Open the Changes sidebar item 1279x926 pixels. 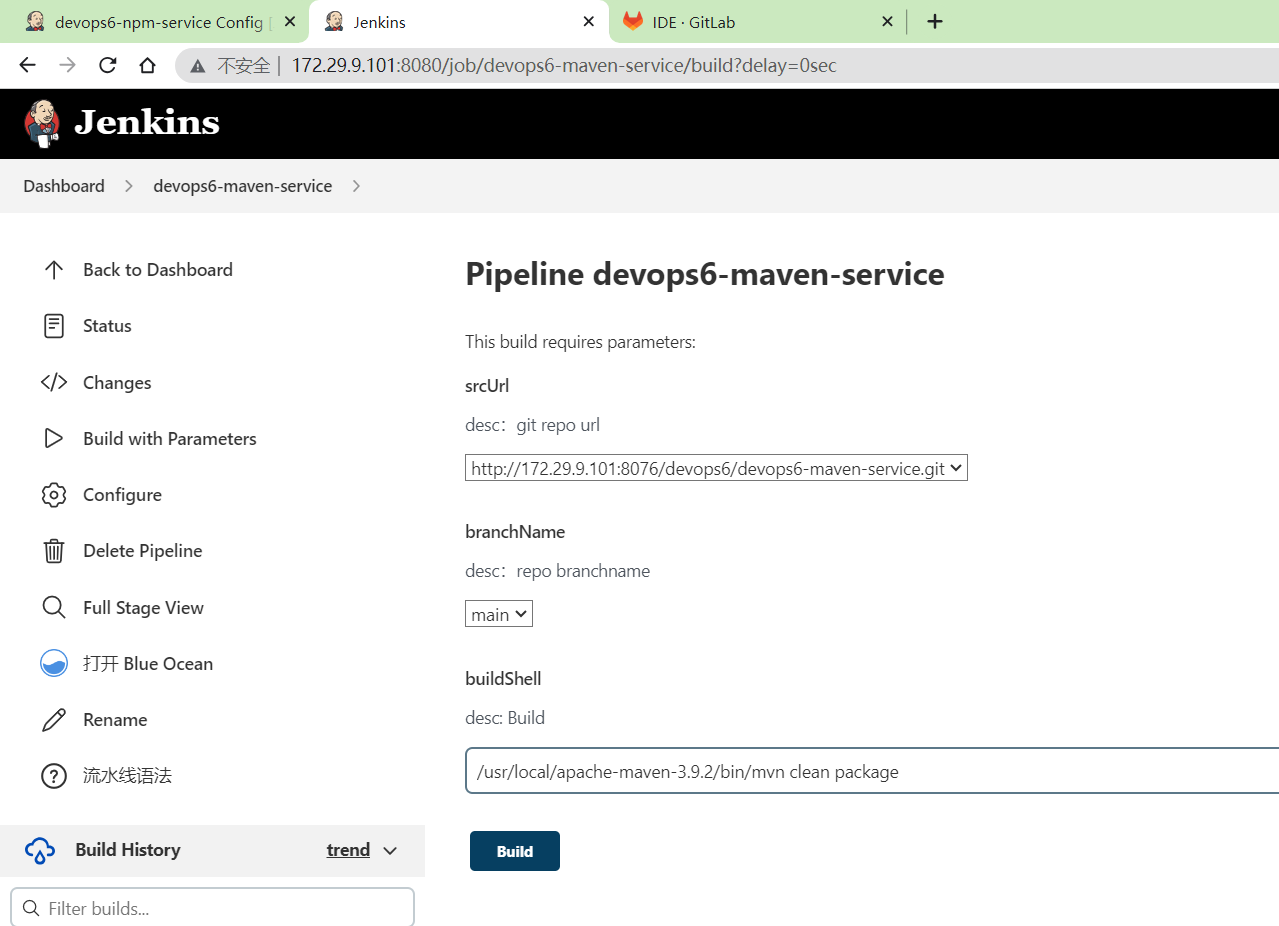coord(117,383)
